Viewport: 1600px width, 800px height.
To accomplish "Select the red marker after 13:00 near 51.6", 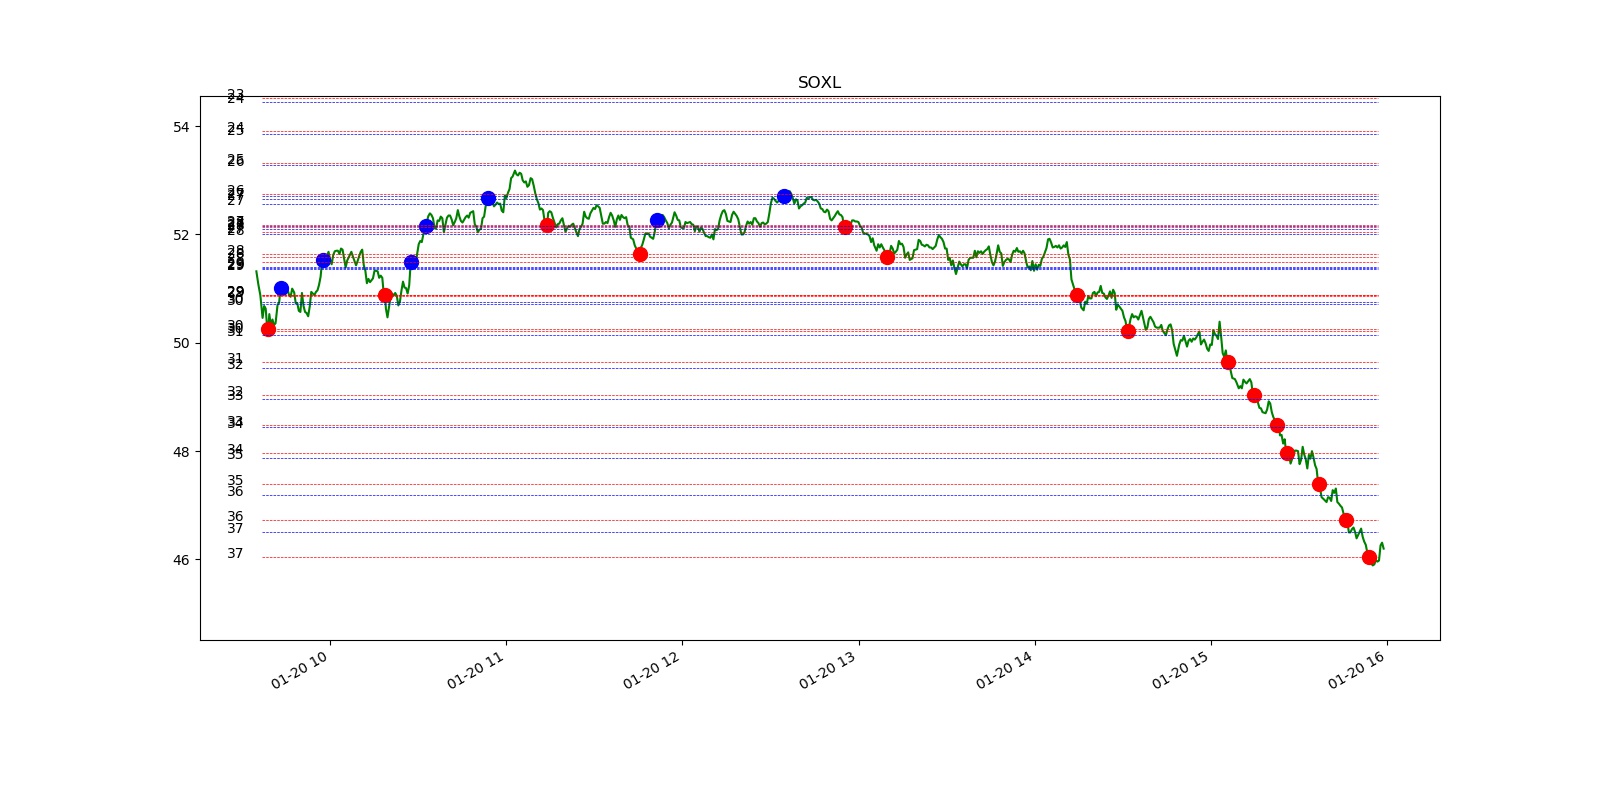I will click(x=887, y=257).
